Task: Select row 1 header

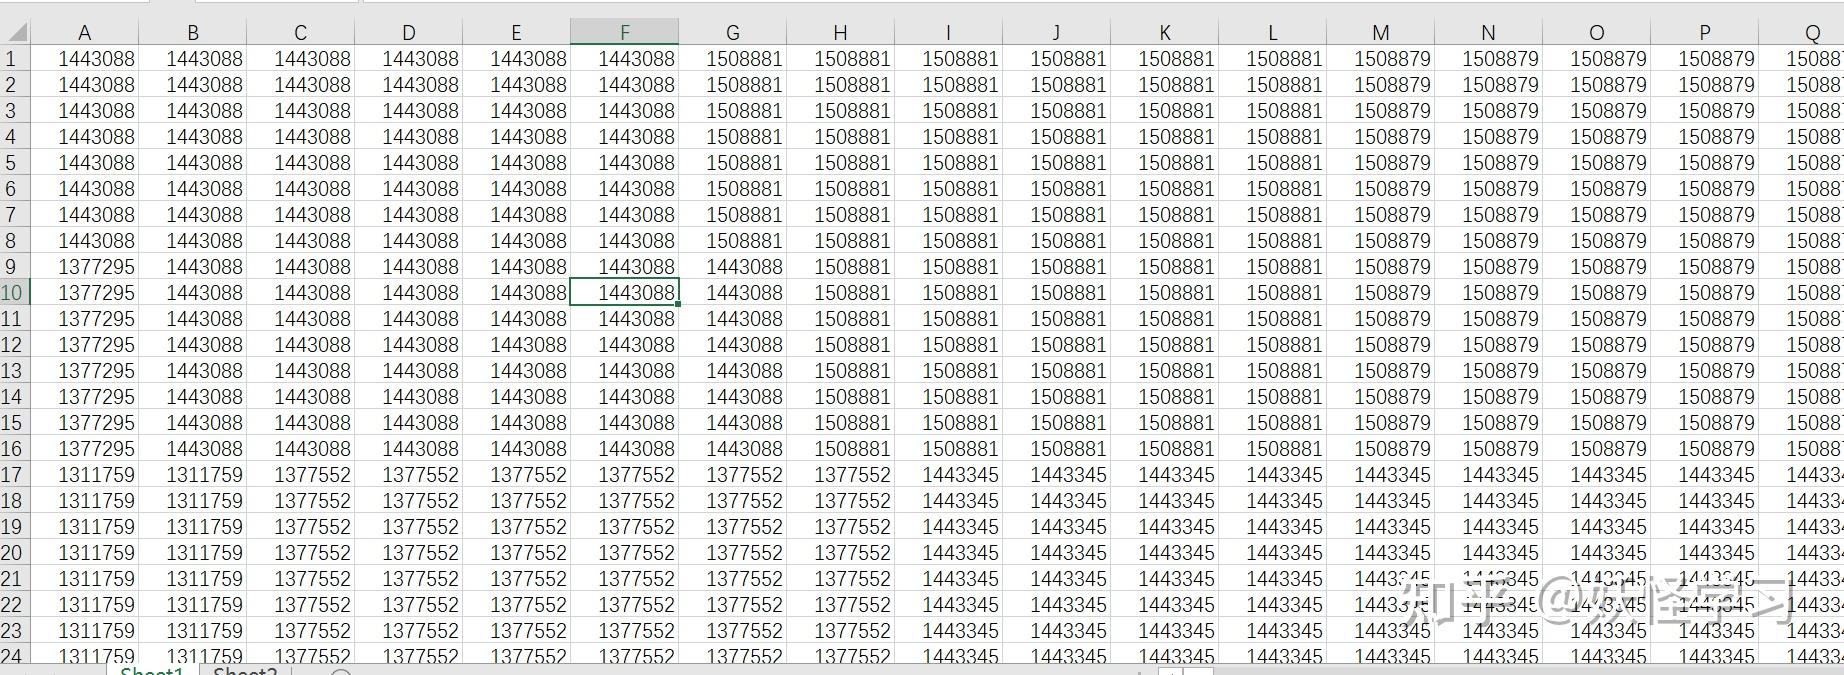Action: coord(15,59)
